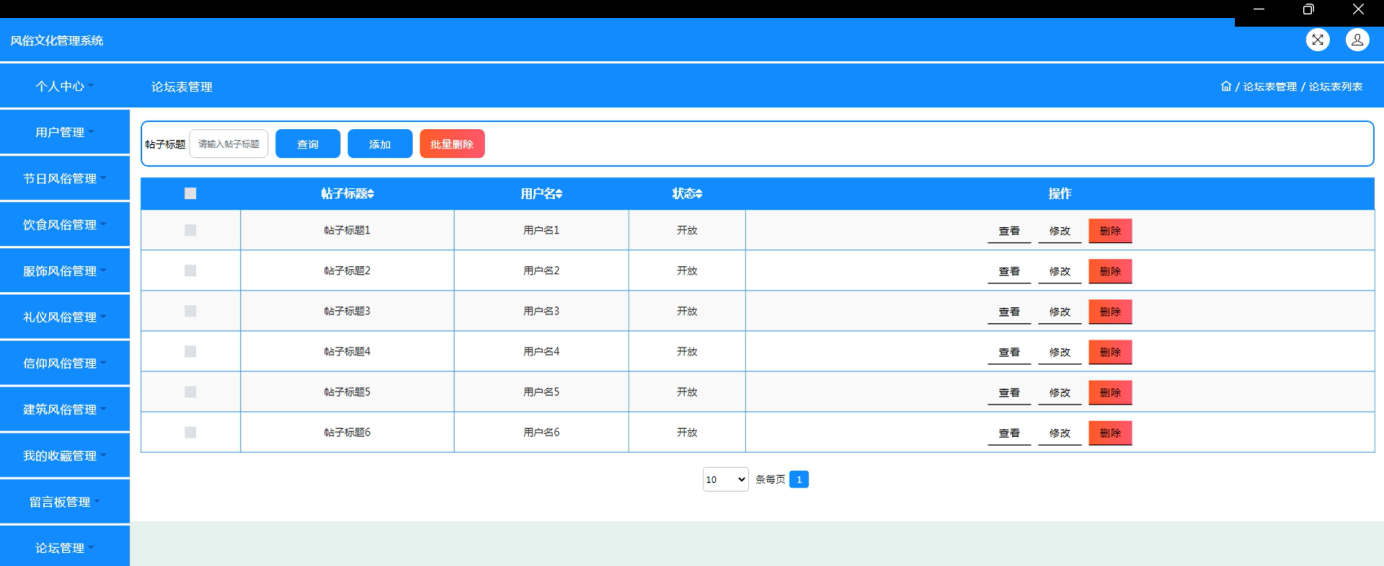The image size is (1384, 566).
Task: Toggle the select-all checkbox in table header
Action: coord(190,194)
